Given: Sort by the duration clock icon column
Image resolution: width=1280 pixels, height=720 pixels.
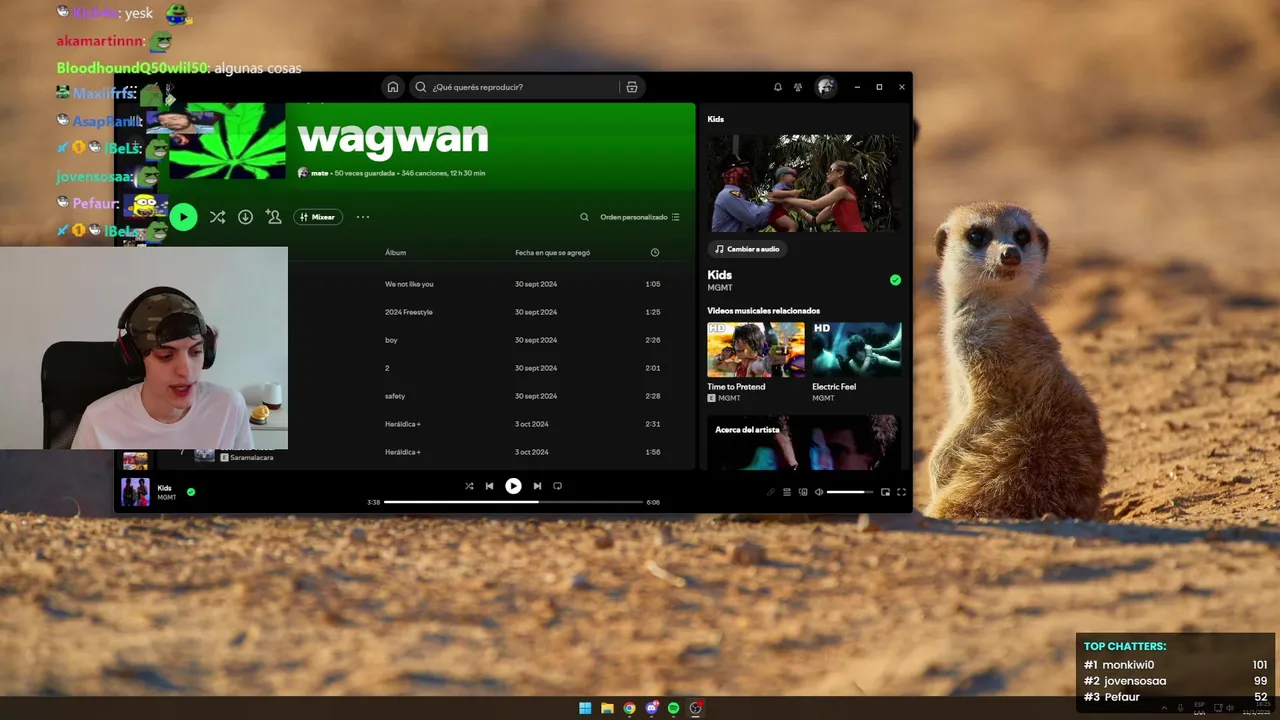Looking at the screenshot, I should pos(655,253).
